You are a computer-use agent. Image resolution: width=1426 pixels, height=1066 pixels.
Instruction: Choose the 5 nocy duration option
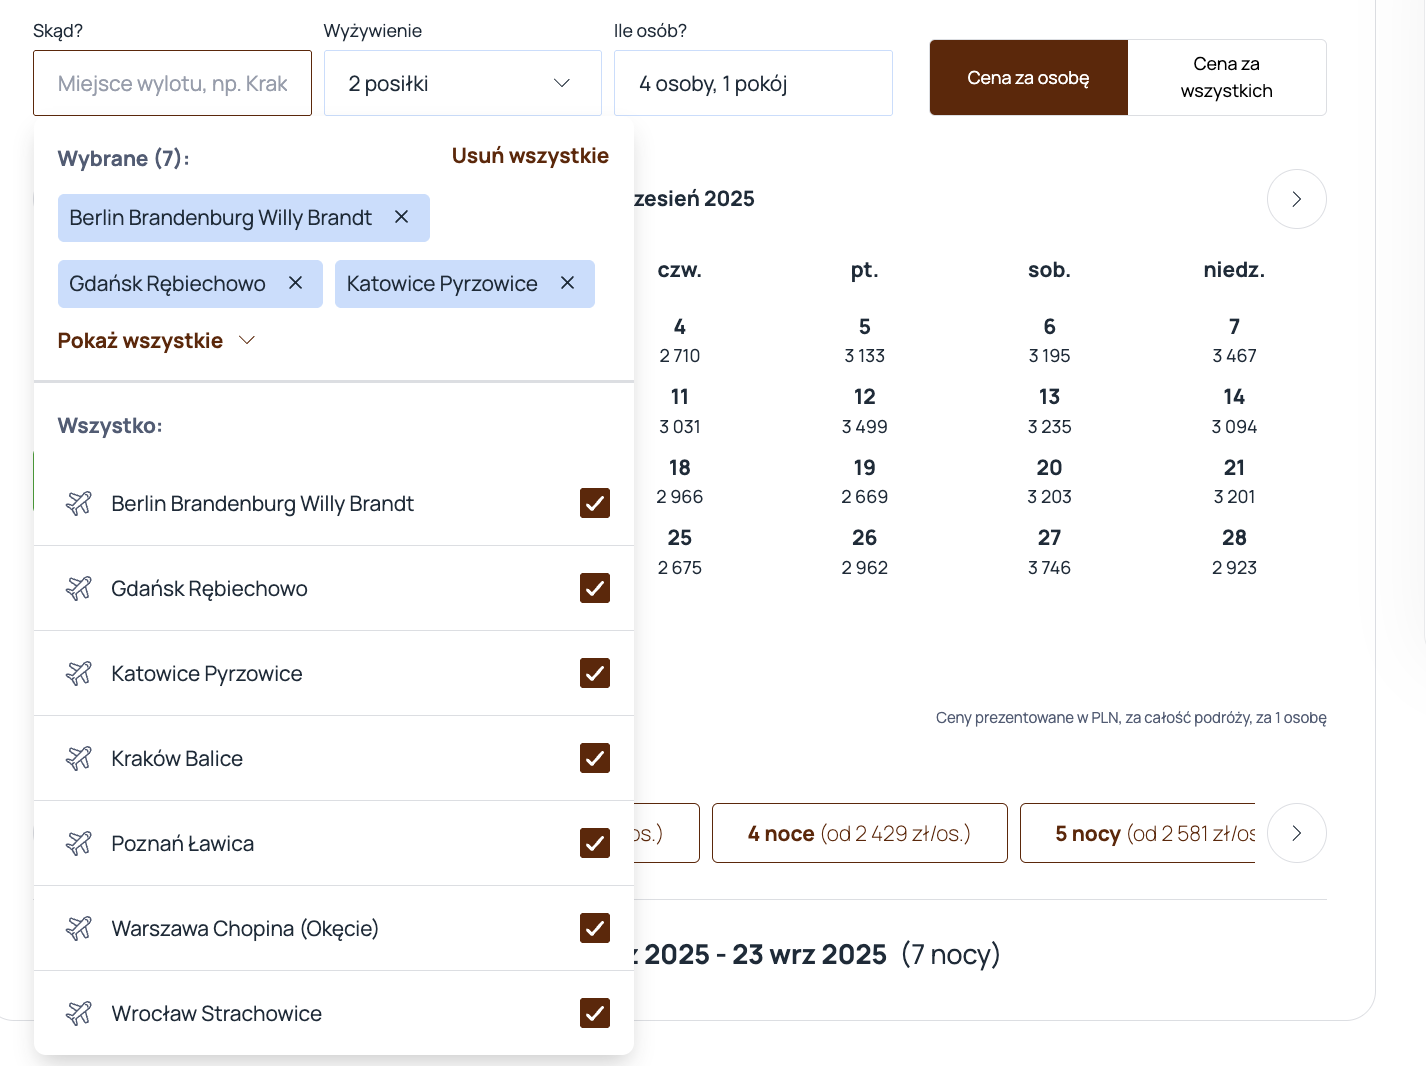[1138, 833]
